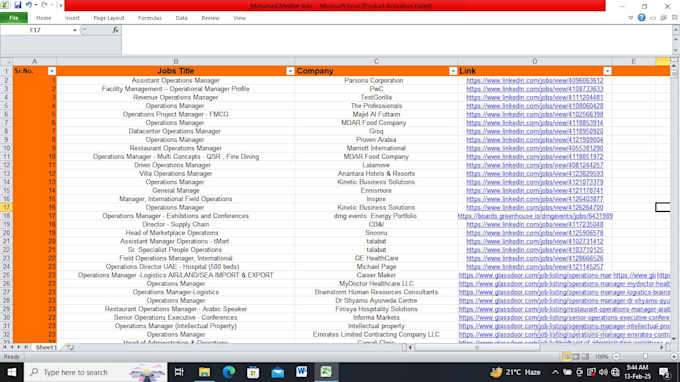Click the blue Excel Help question mark icon
This screenshot has width=680, height=382.
[x=641, y=18]
